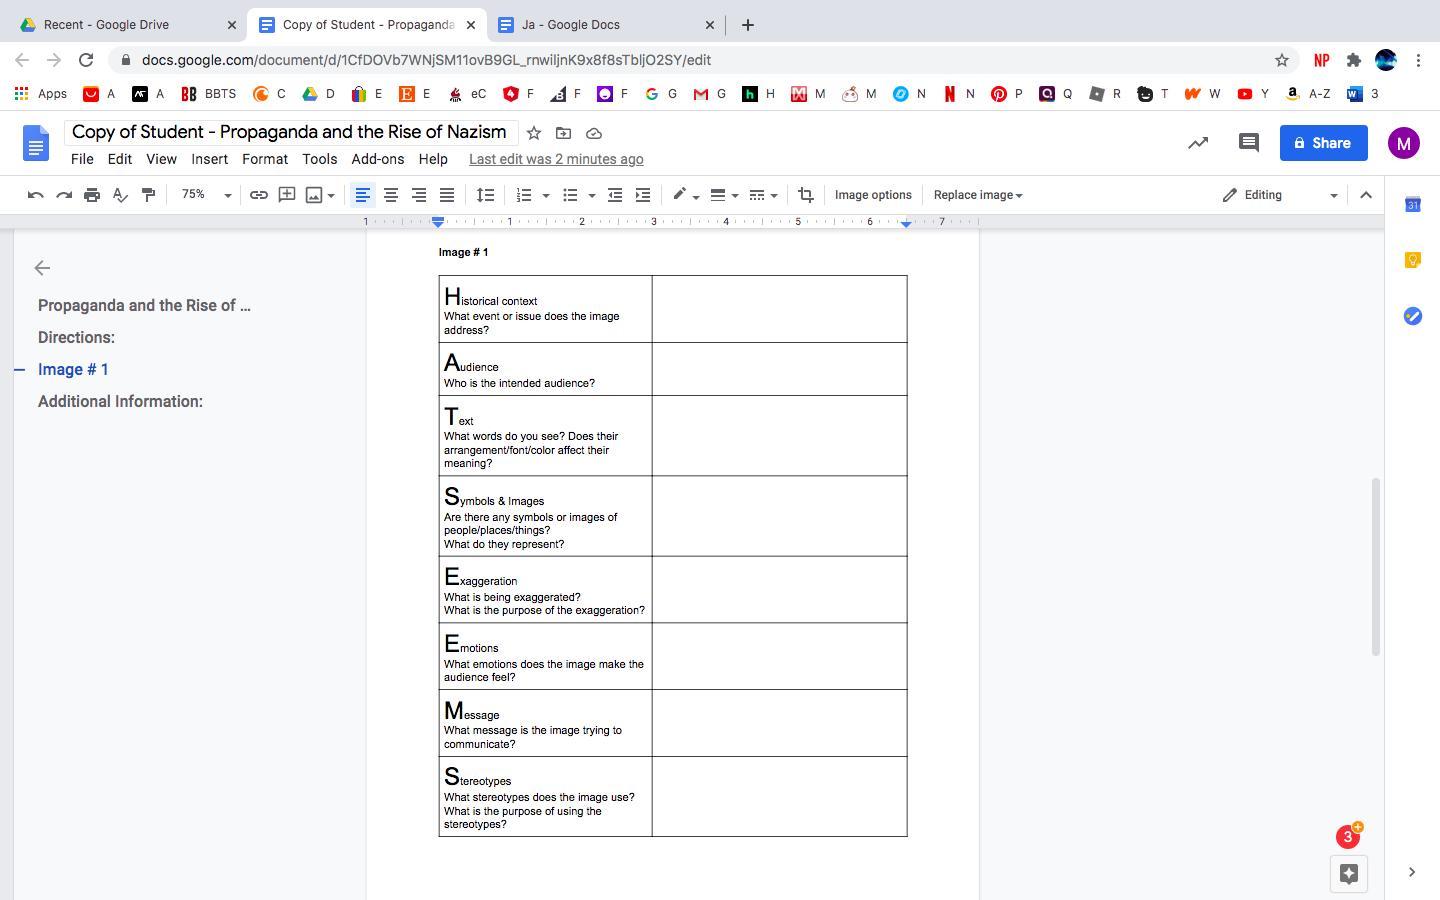Select the Paint format tool
This screenshot has width=1440, height=900.
(148, 195)
